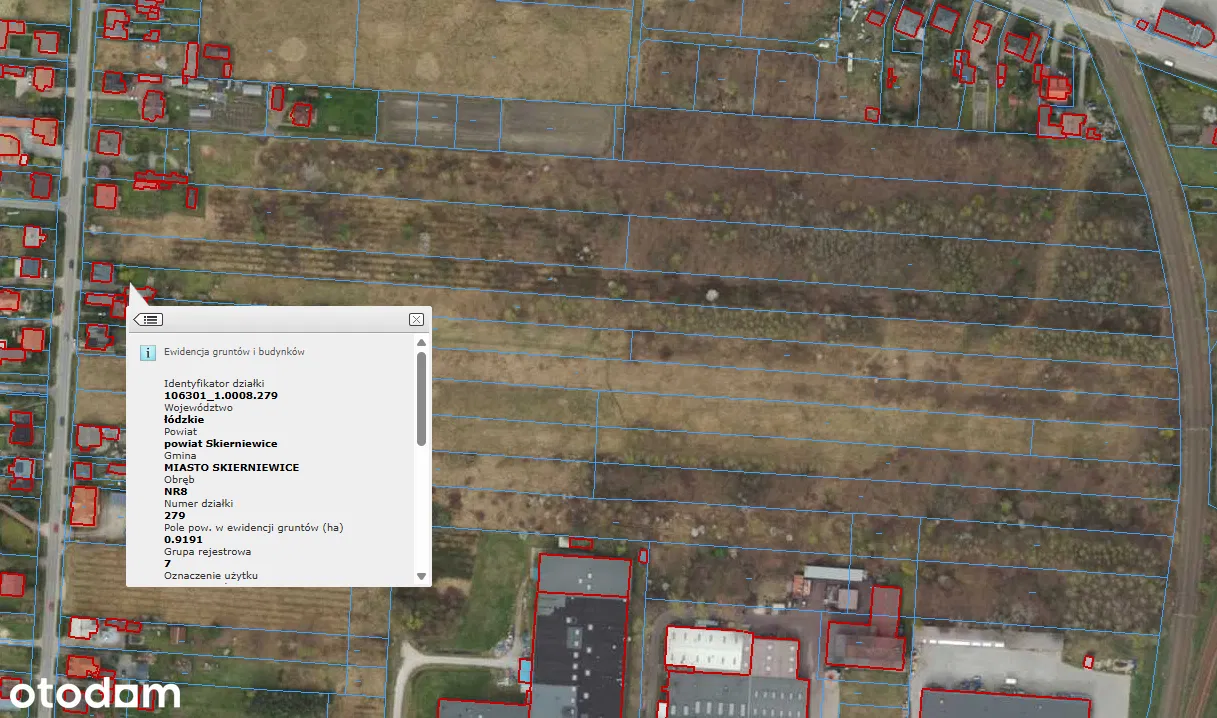Viewport: 1217px width, 718px height.
Task: Click the "łódzkie" voivodeship value
Action: pos(184,419)
